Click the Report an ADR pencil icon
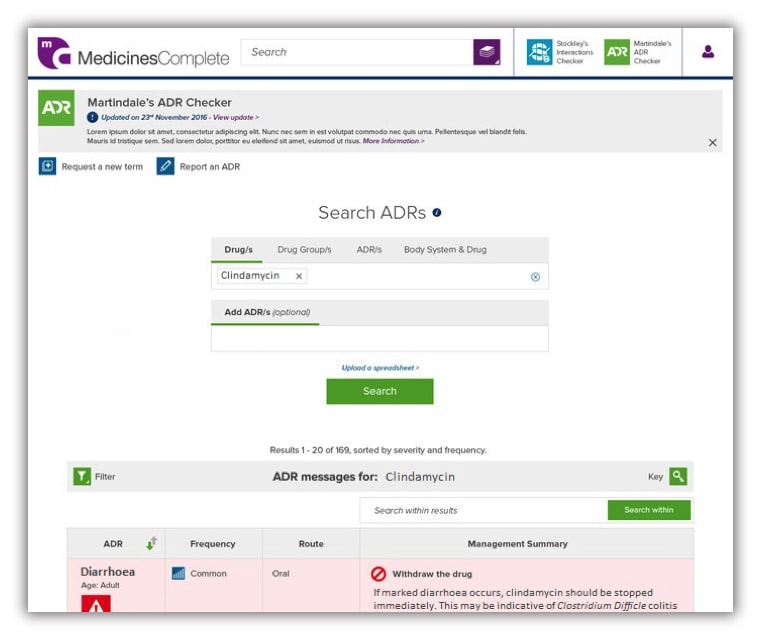762x641 pixels. click(165, 166)
